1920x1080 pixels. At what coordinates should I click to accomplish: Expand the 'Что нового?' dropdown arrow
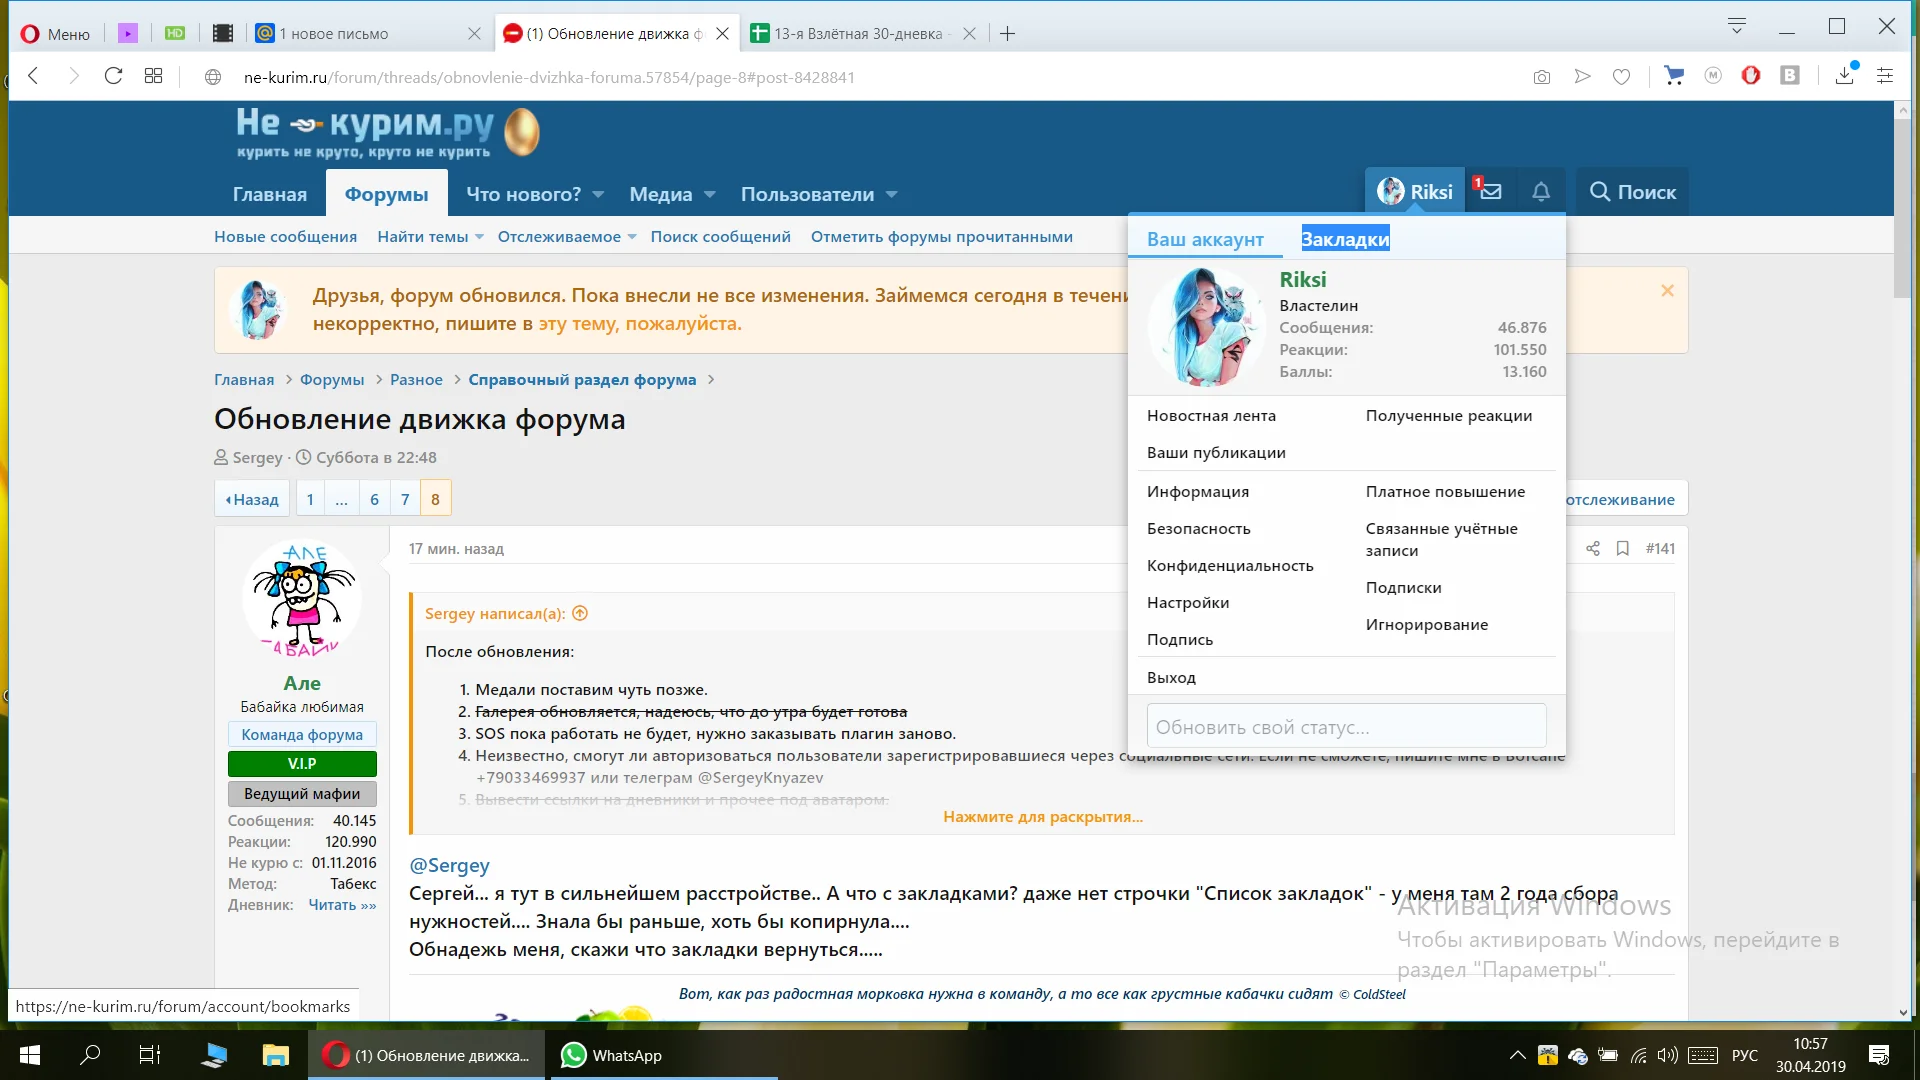tap(598, 194)
